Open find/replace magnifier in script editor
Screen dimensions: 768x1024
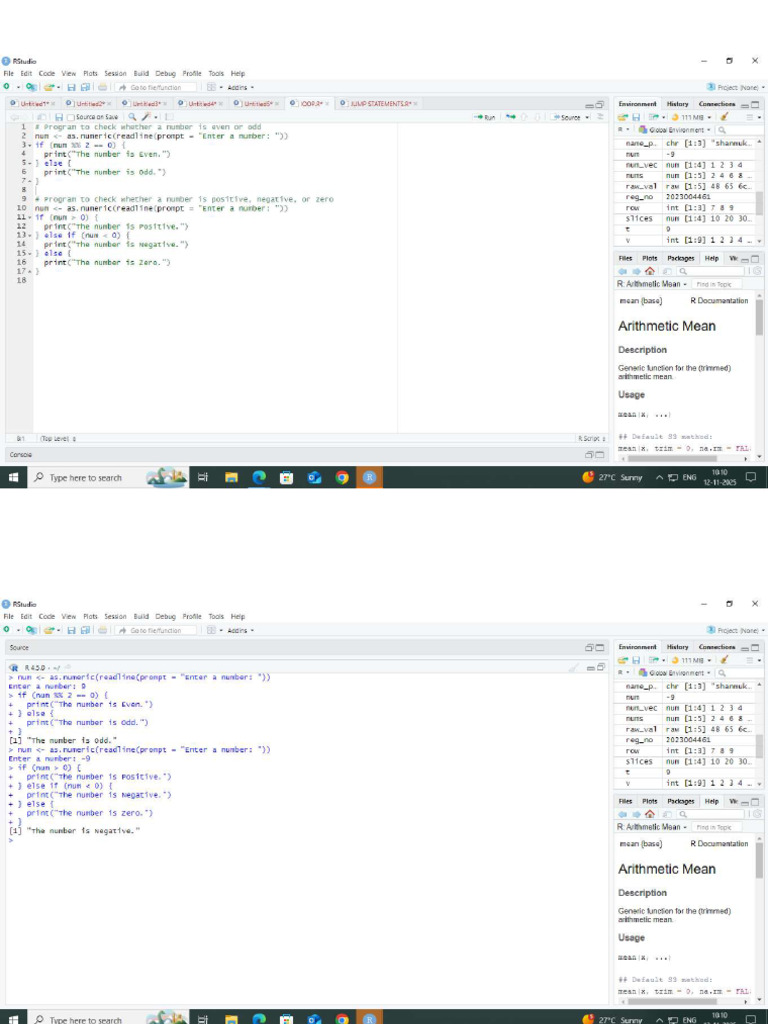point(132,117)
